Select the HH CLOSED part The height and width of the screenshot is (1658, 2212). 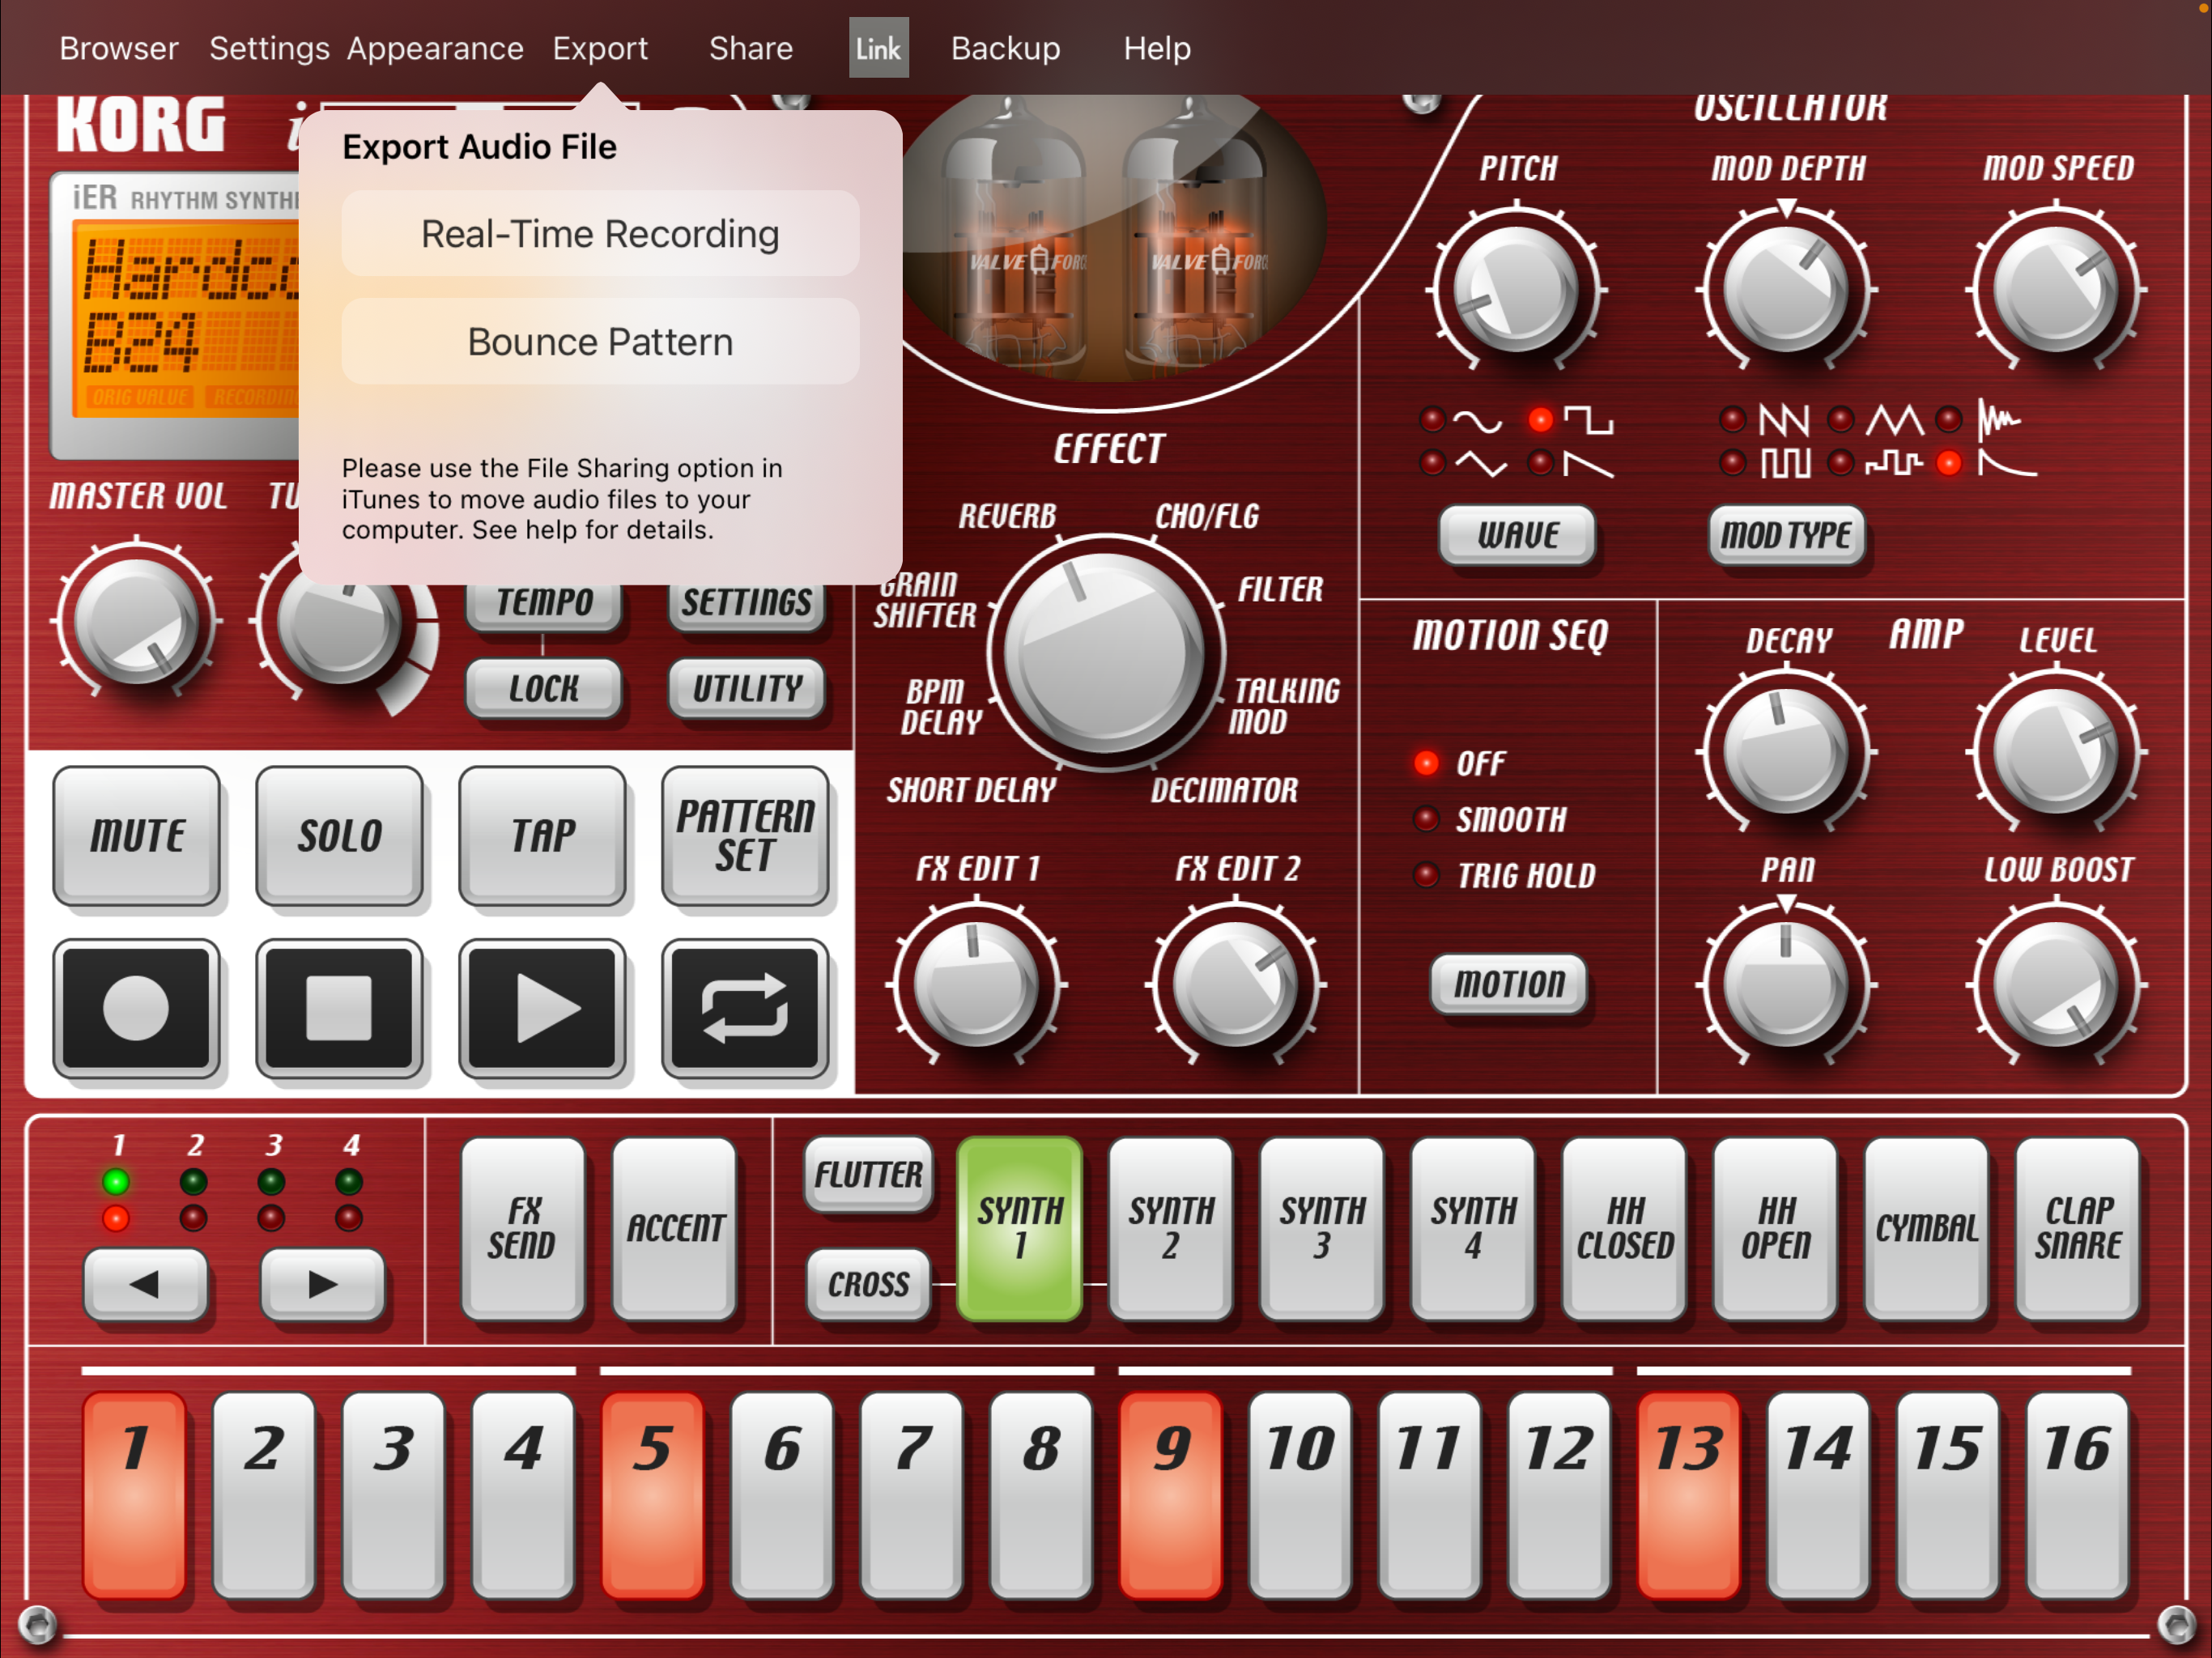coord(1624,1228)
